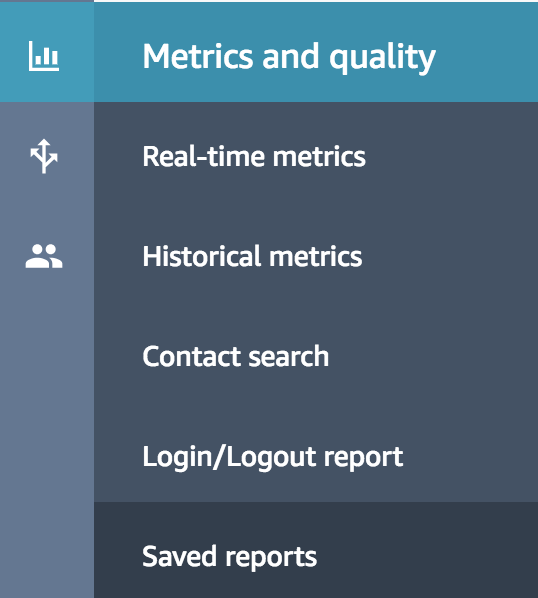Tap the three-way split arrow icon
The width and height of the screenshot is (538, 598).
44,156
